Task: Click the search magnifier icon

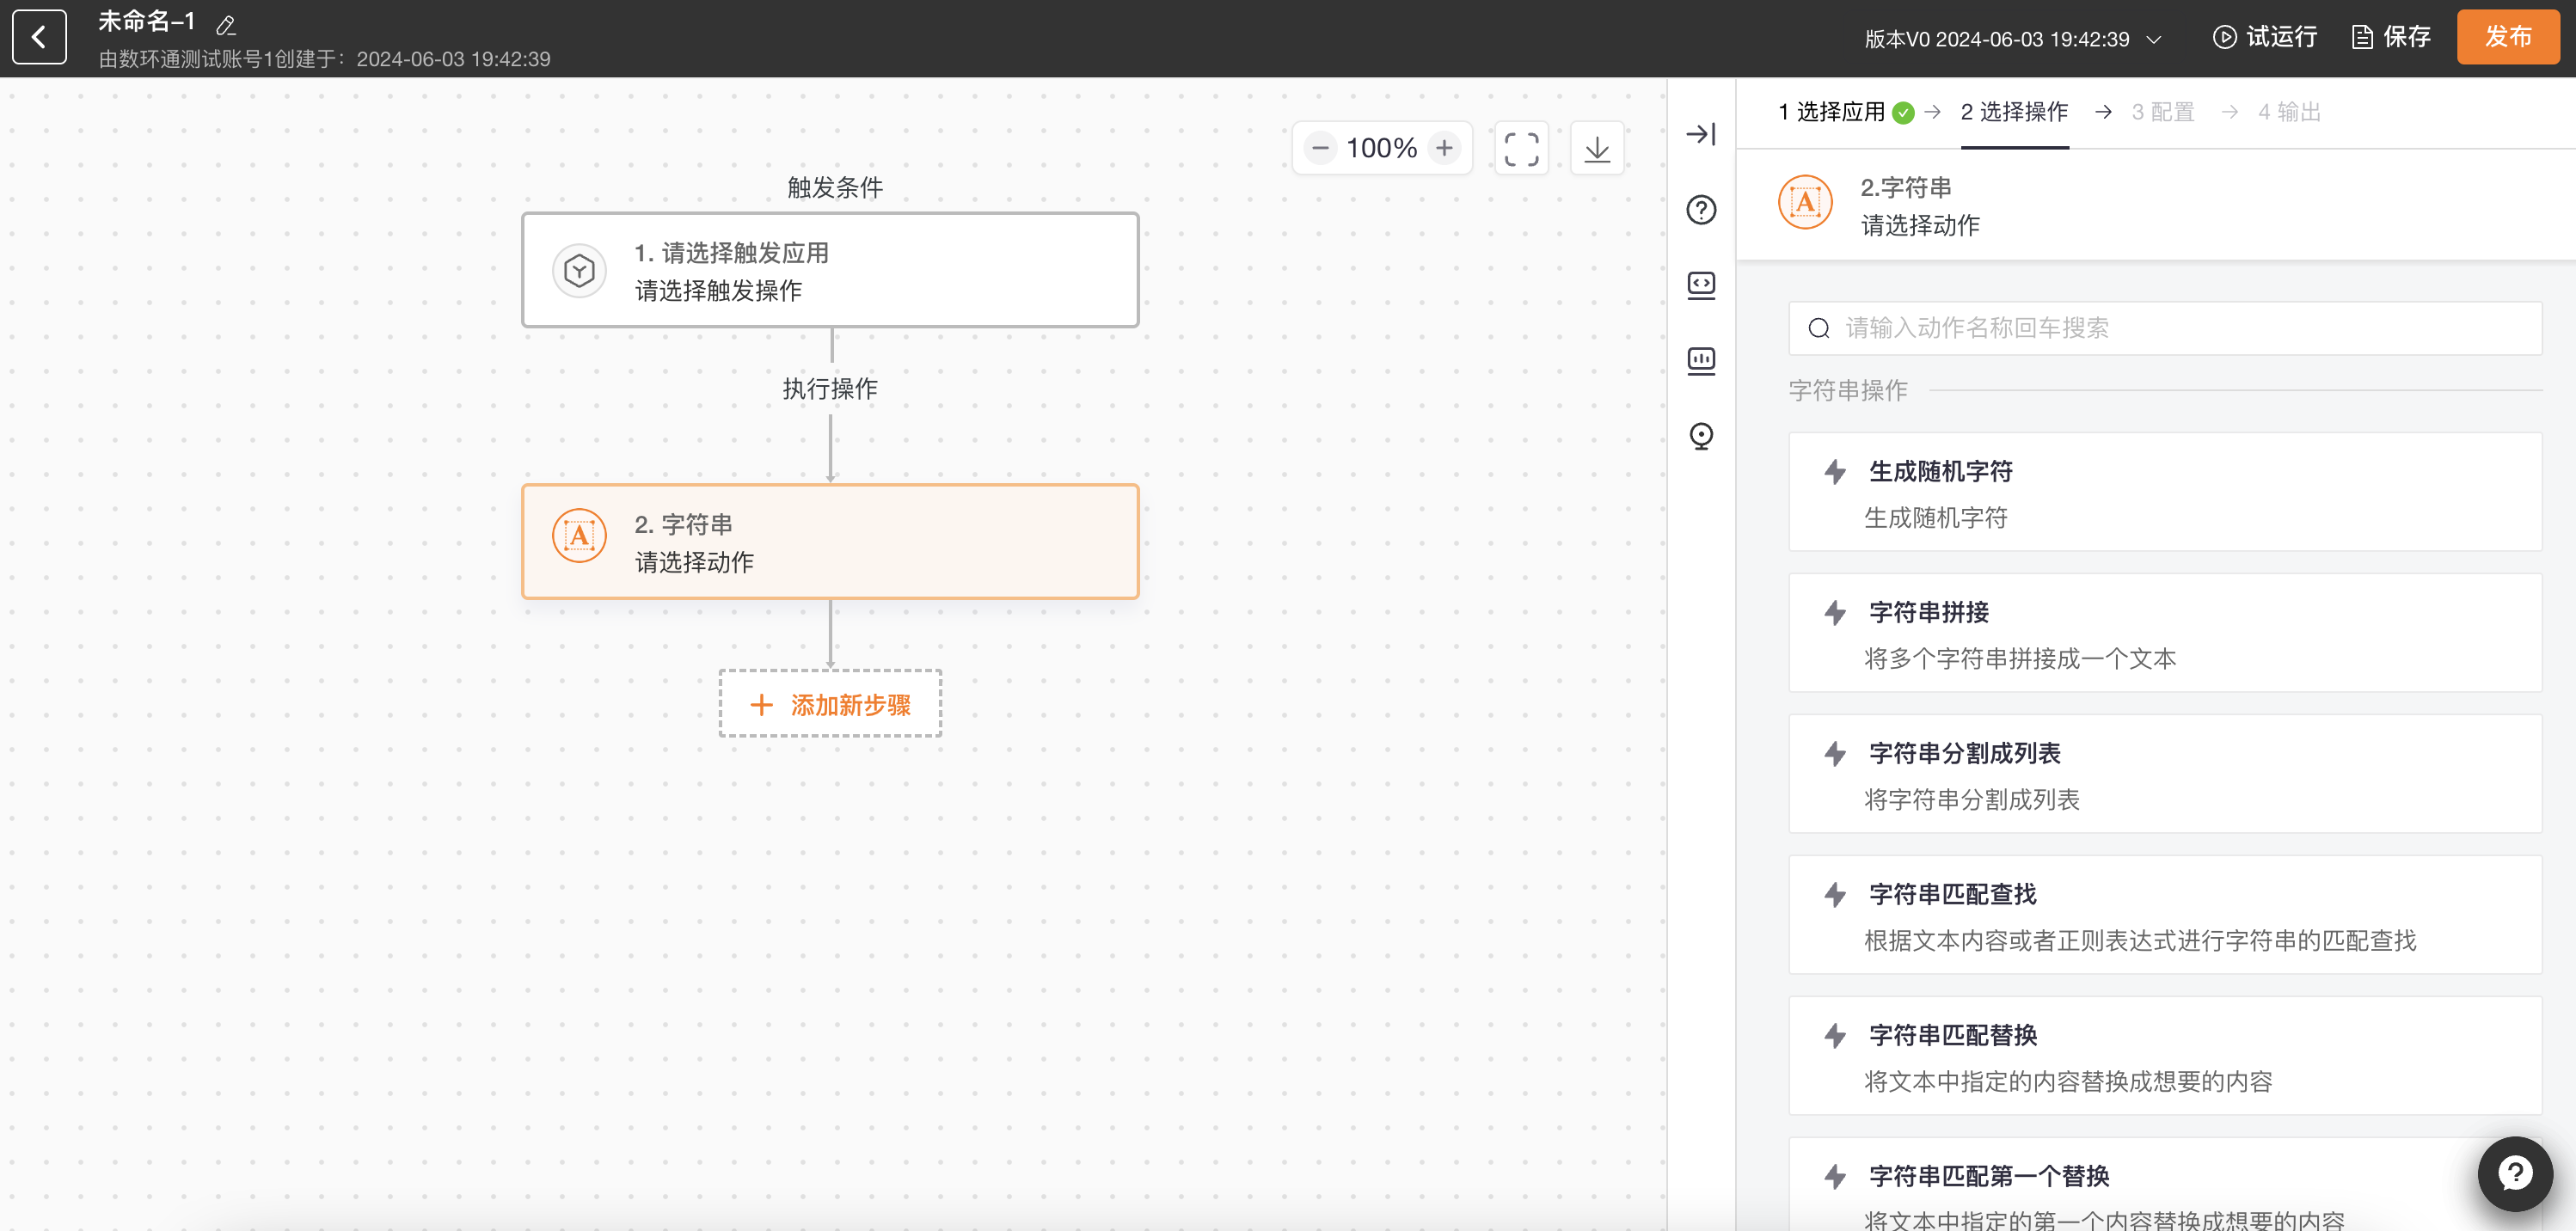Action: (x=1819, y=328)
